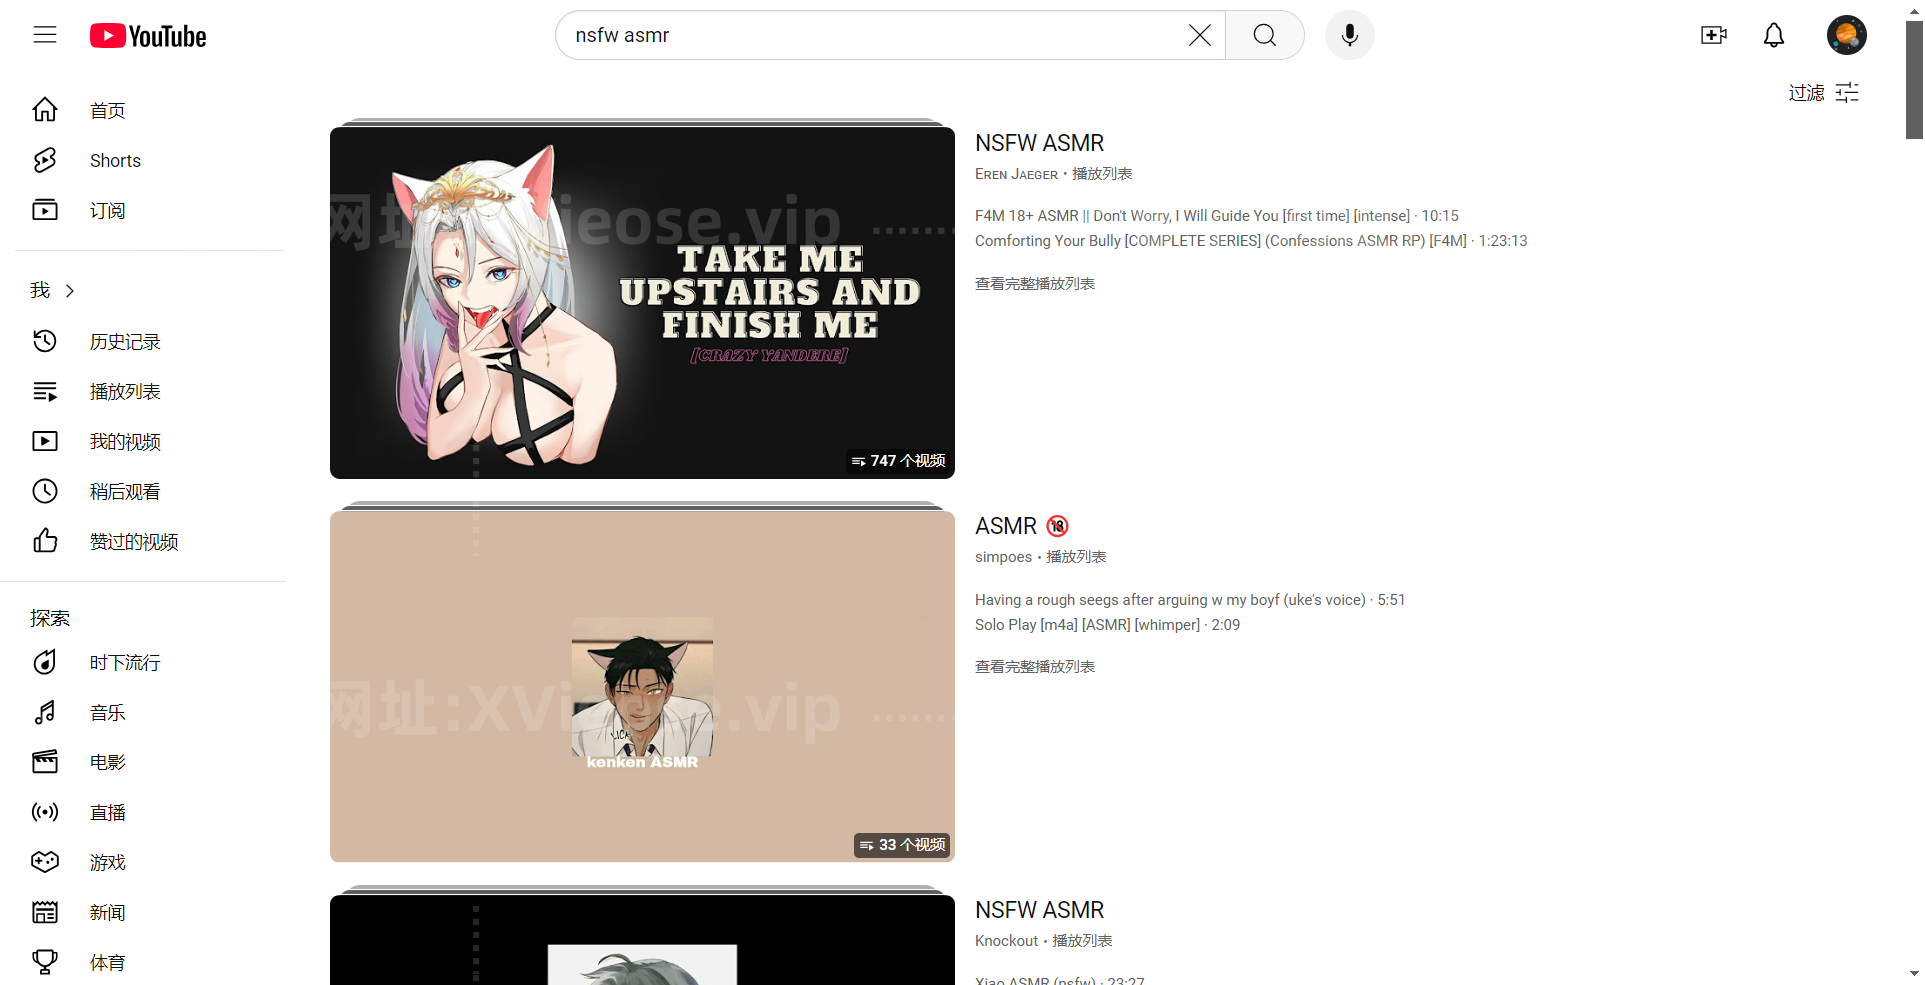This screenshot has height=985, width=1925.
Task: Open 订阅 subscriptions icon
Action: [x=45, y=210]
